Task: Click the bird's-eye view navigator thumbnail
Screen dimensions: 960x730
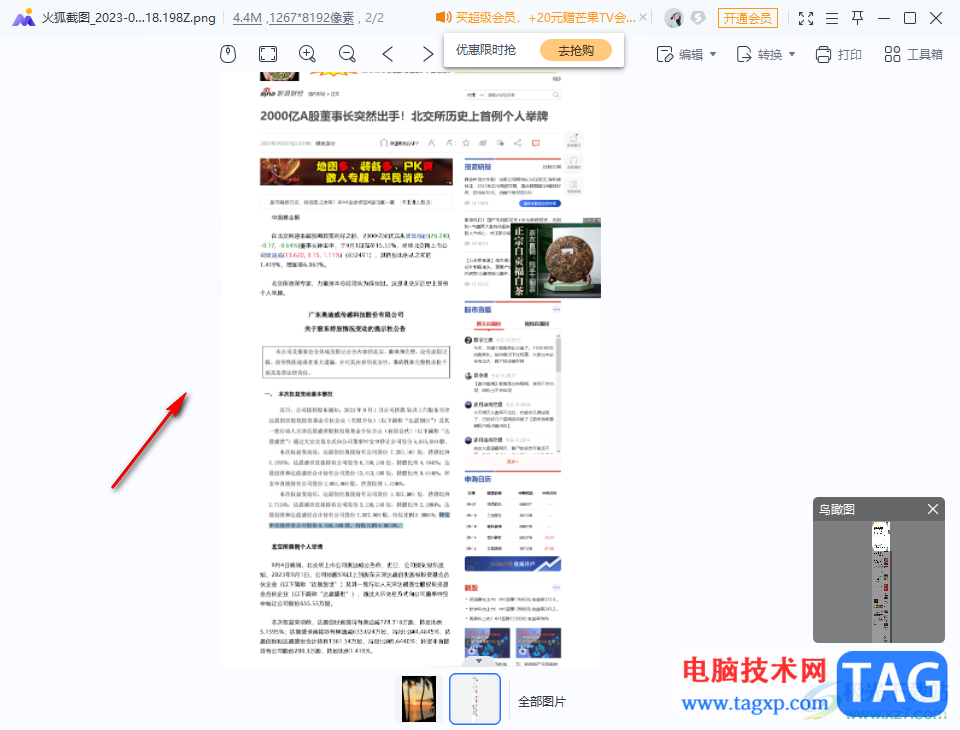Action: coord(881,582)
